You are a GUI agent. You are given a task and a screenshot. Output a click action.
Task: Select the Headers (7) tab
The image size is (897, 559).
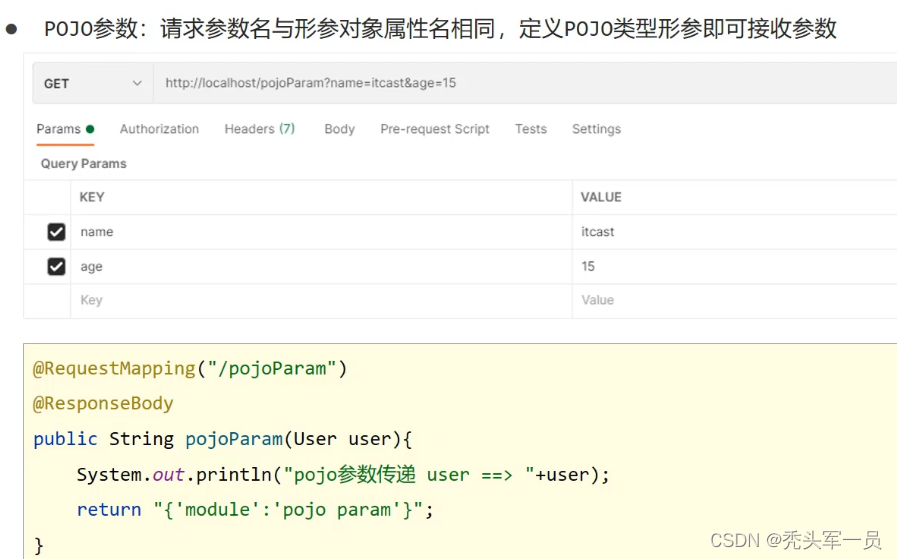coord(259,129)
